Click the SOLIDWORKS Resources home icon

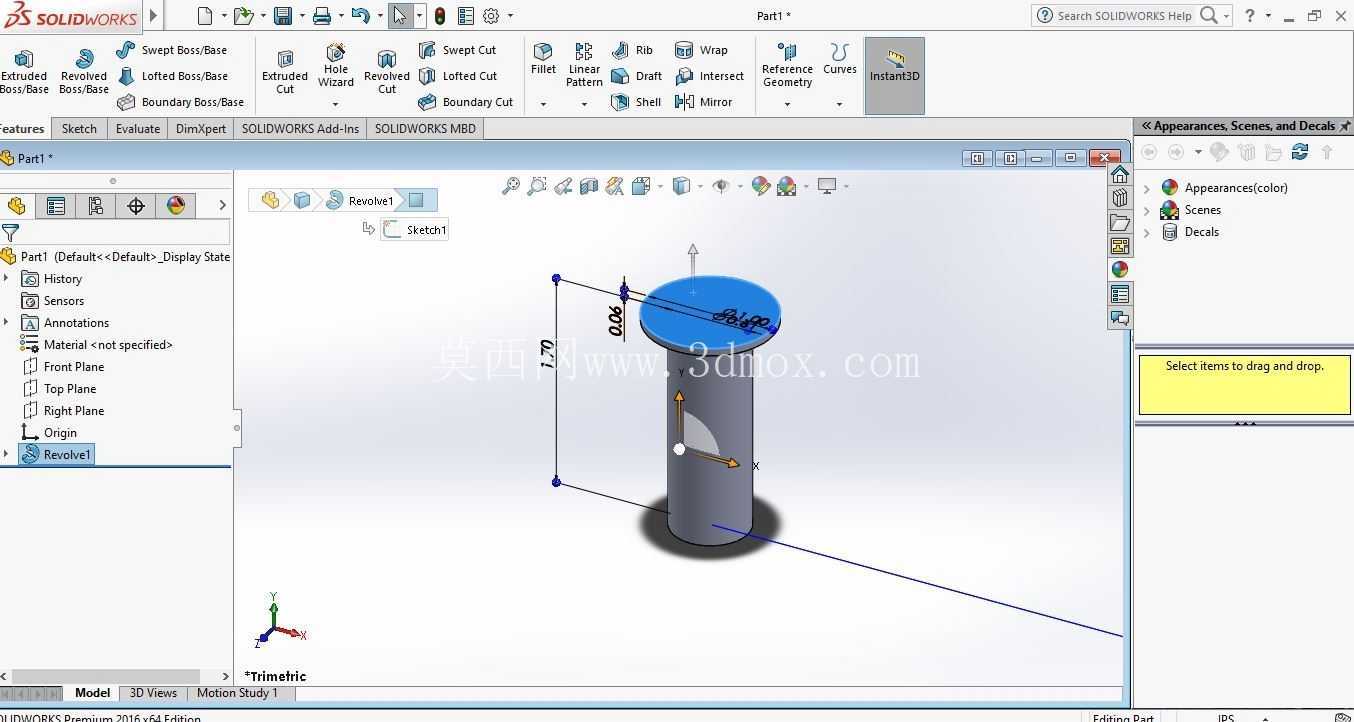point(1119,173)
